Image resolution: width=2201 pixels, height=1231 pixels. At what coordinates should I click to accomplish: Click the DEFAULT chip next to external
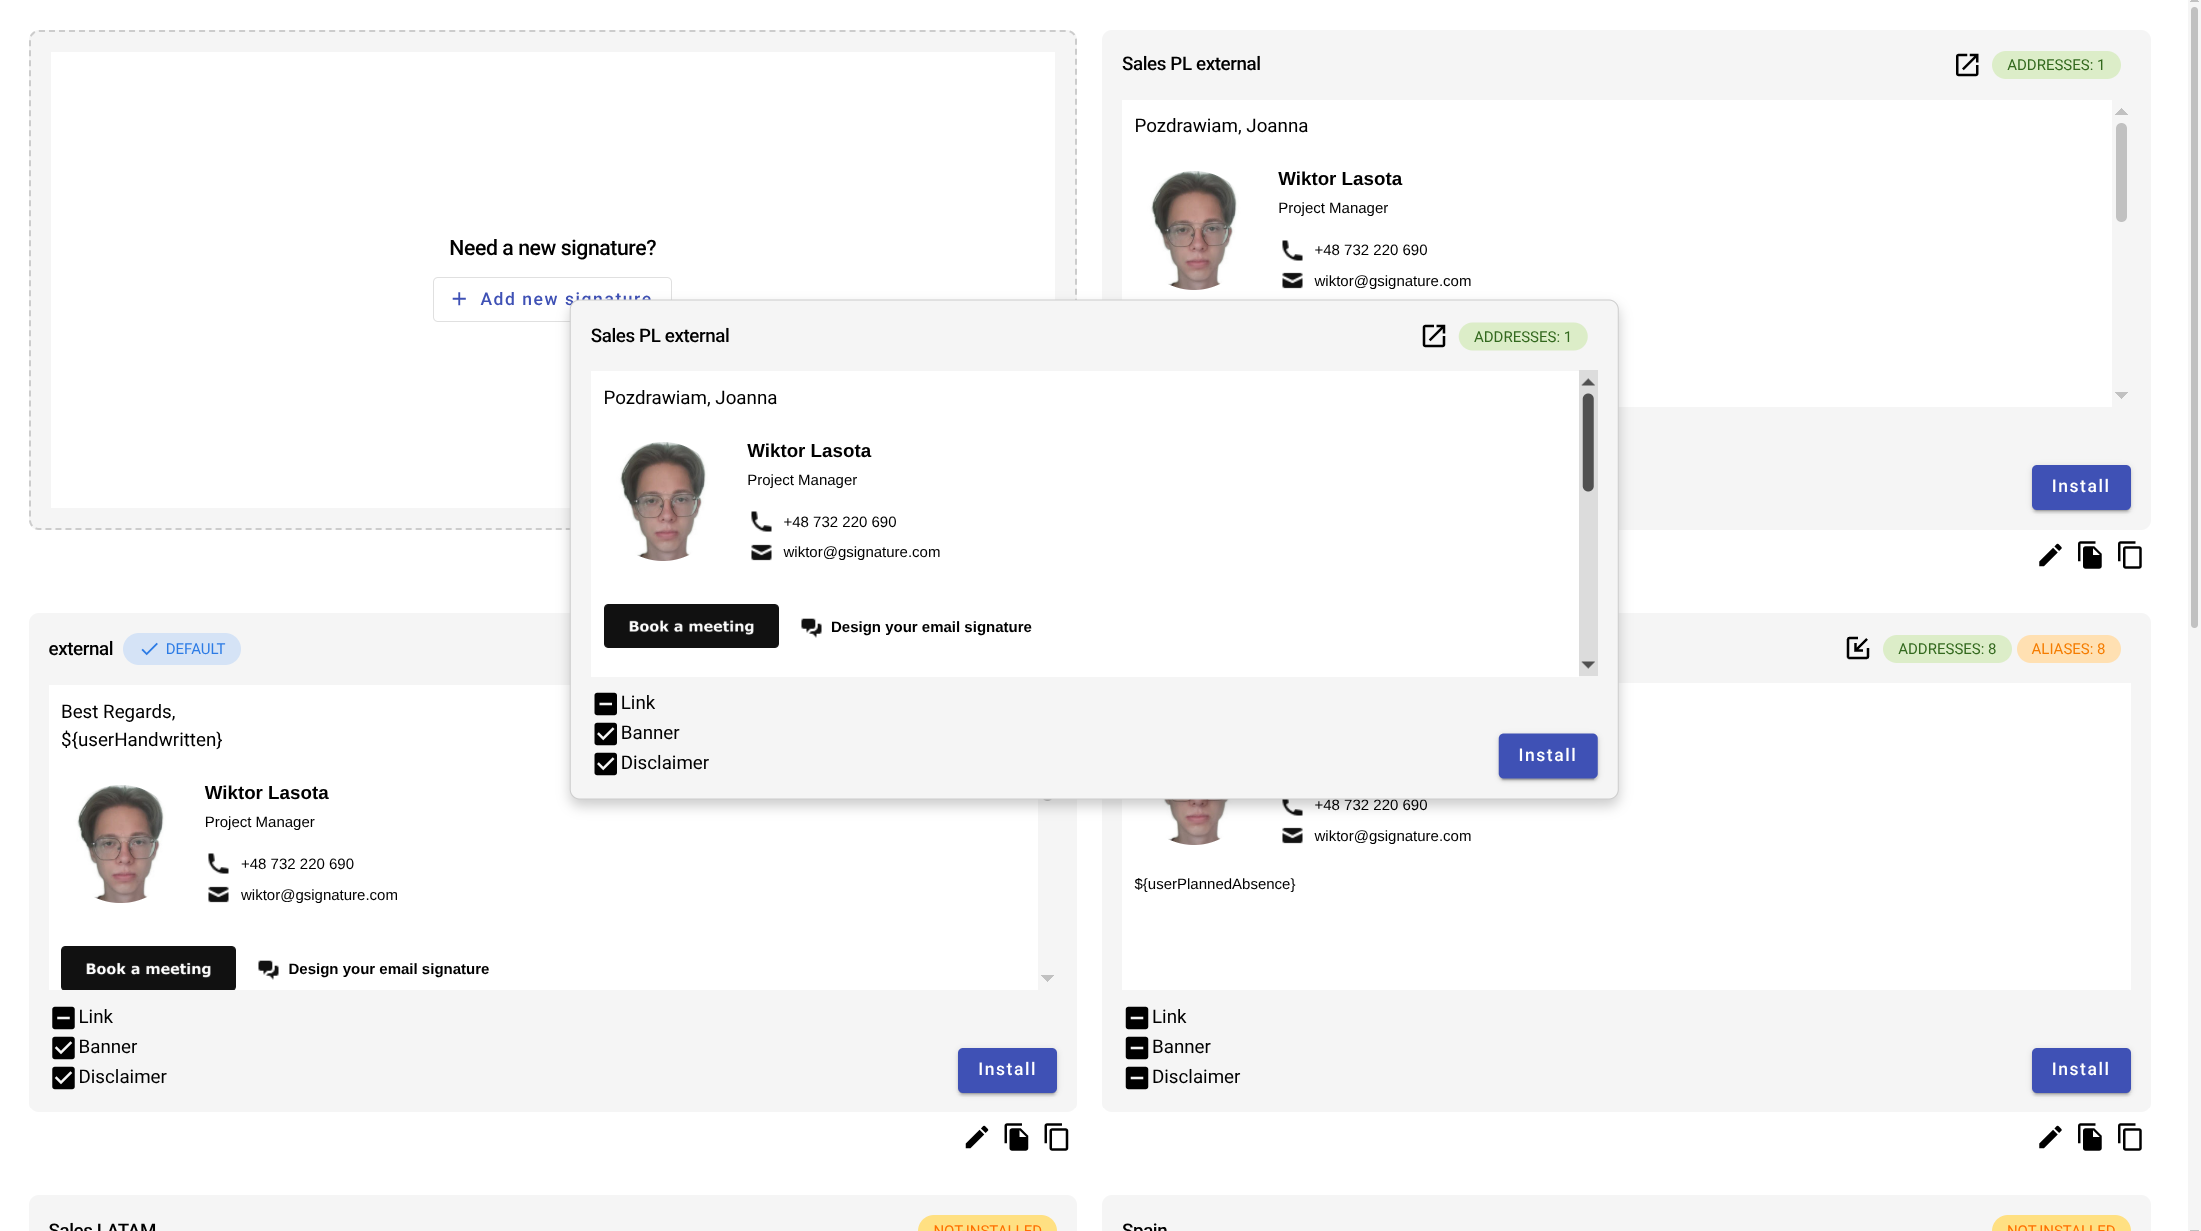tap(182, 649)
